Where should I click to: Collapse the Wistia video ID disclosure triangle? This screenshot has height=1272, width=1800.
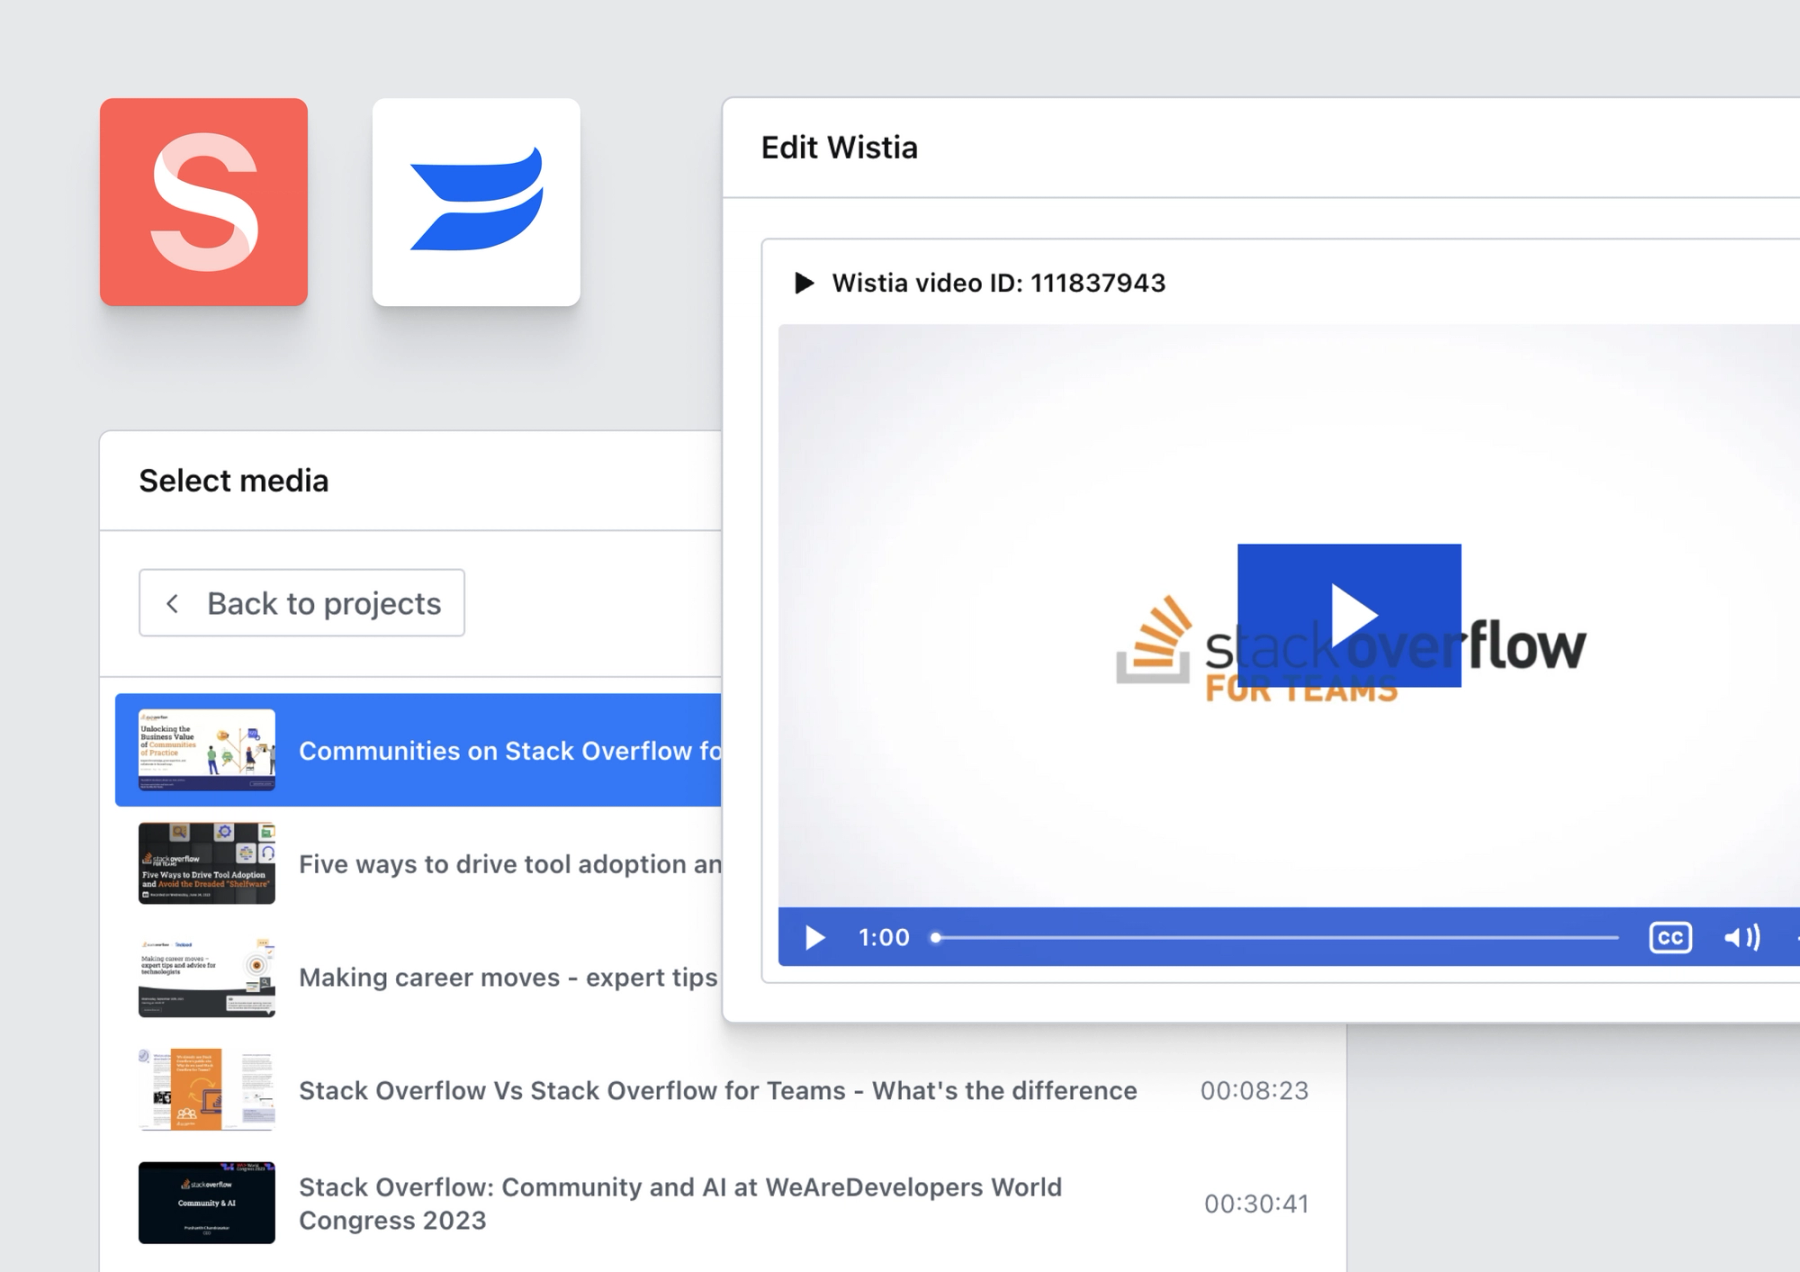(804, 283)
